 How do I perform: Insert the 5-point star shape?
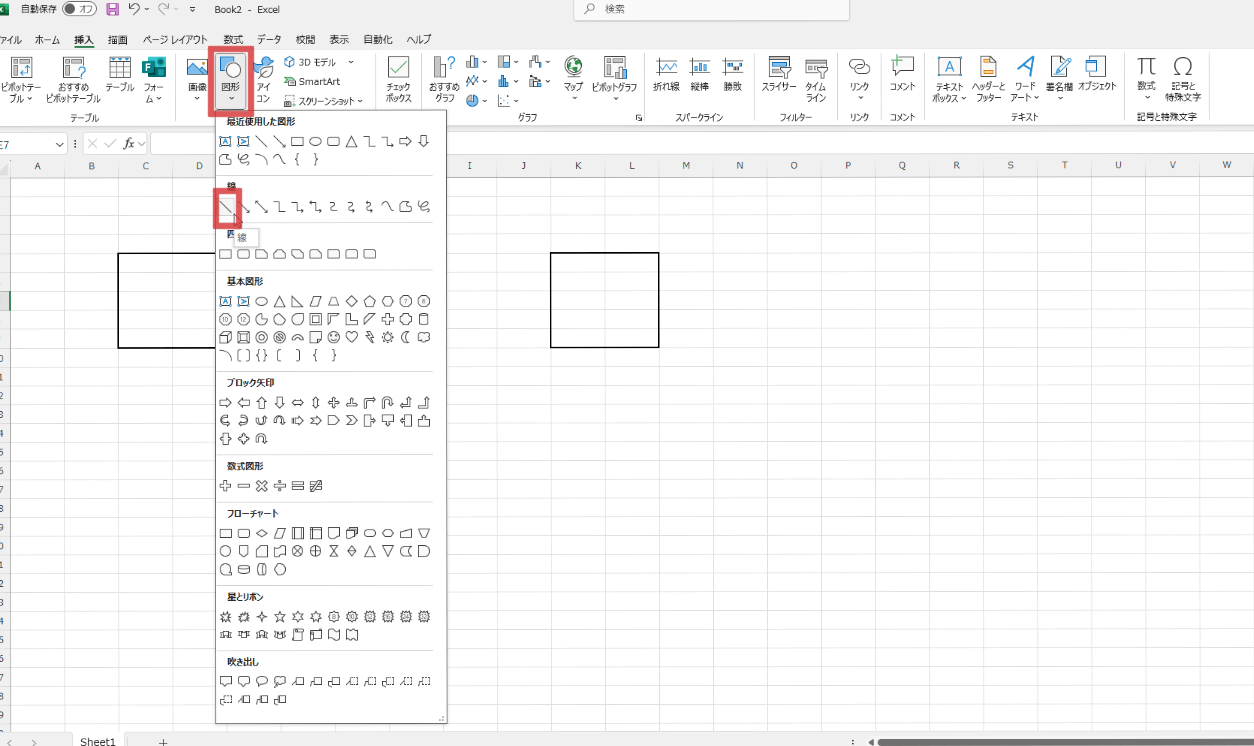(279, 616)
